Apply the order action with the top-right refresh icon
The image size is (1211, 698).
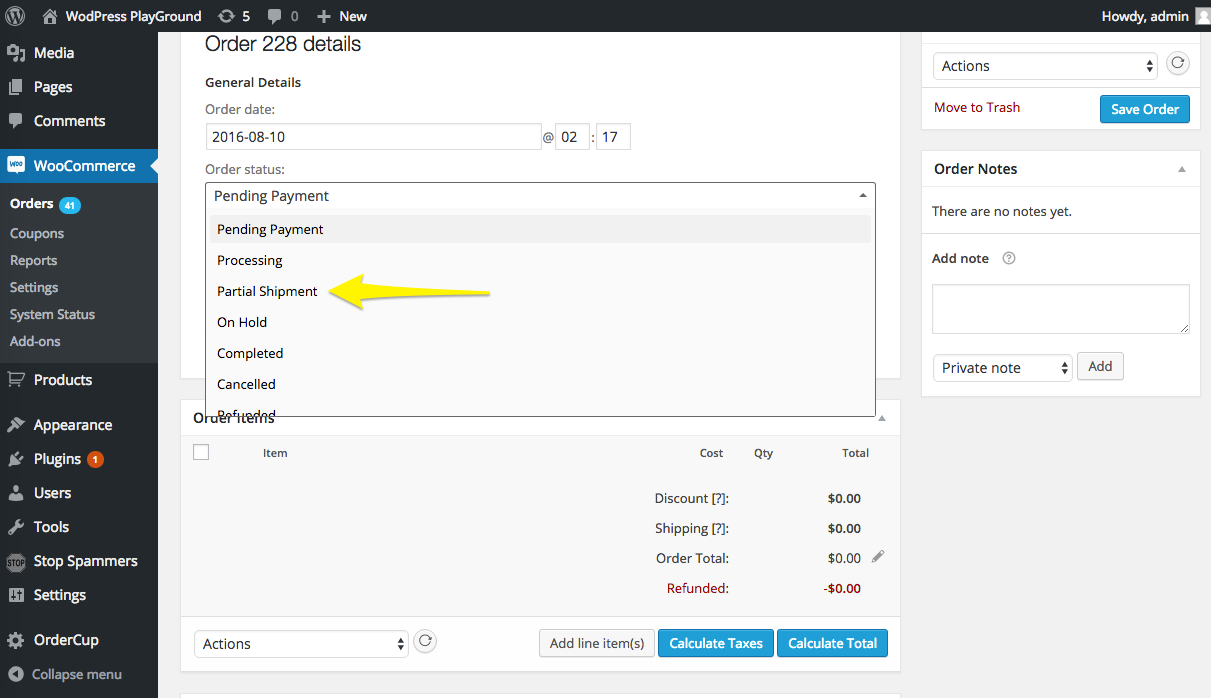pyautogui.click(x=1178, y=64)
